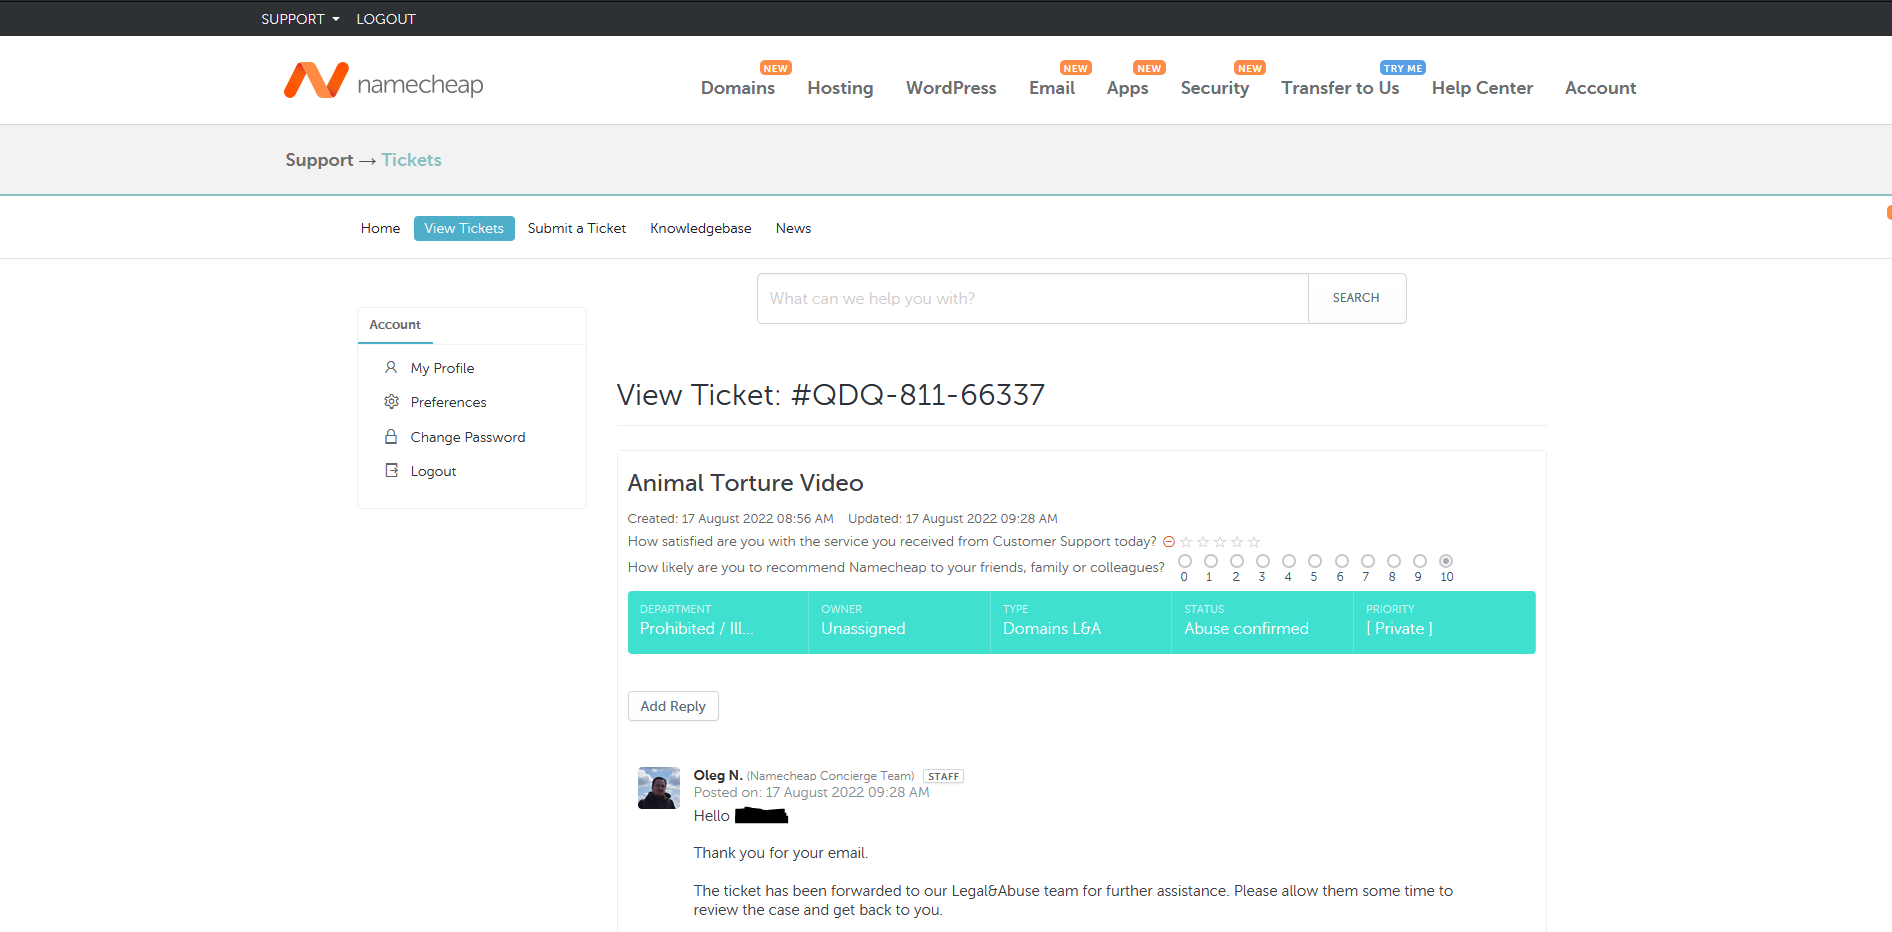Go to the support Home tab
The height and width of the screenshot is (932, 1892).
380,228
